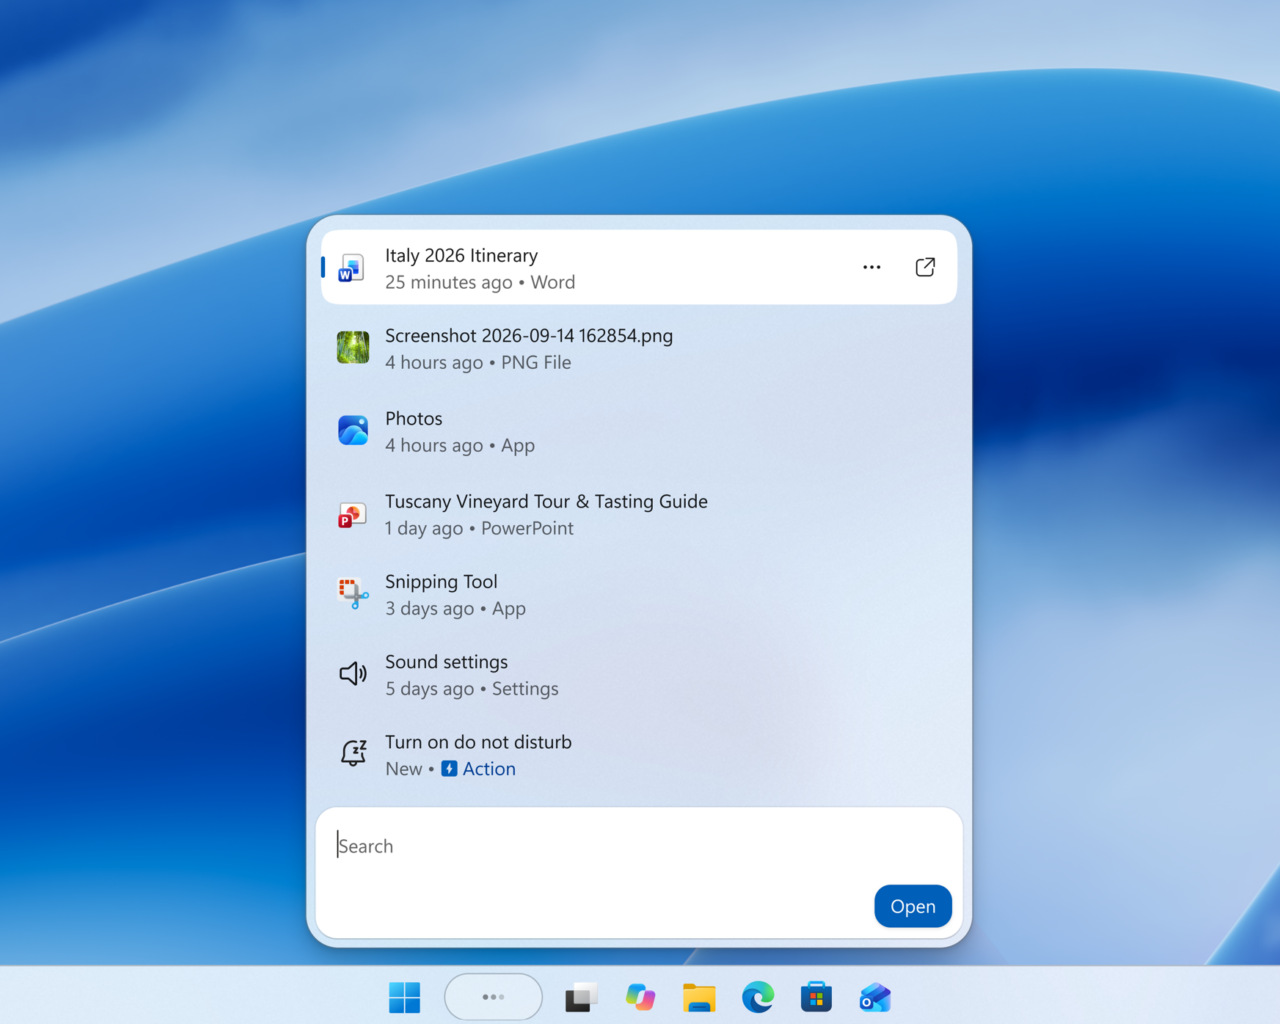Screen dimensions: 1280x1024
Task: Open File Explorer from the taskbar
Action: click(x=699, y=997)
